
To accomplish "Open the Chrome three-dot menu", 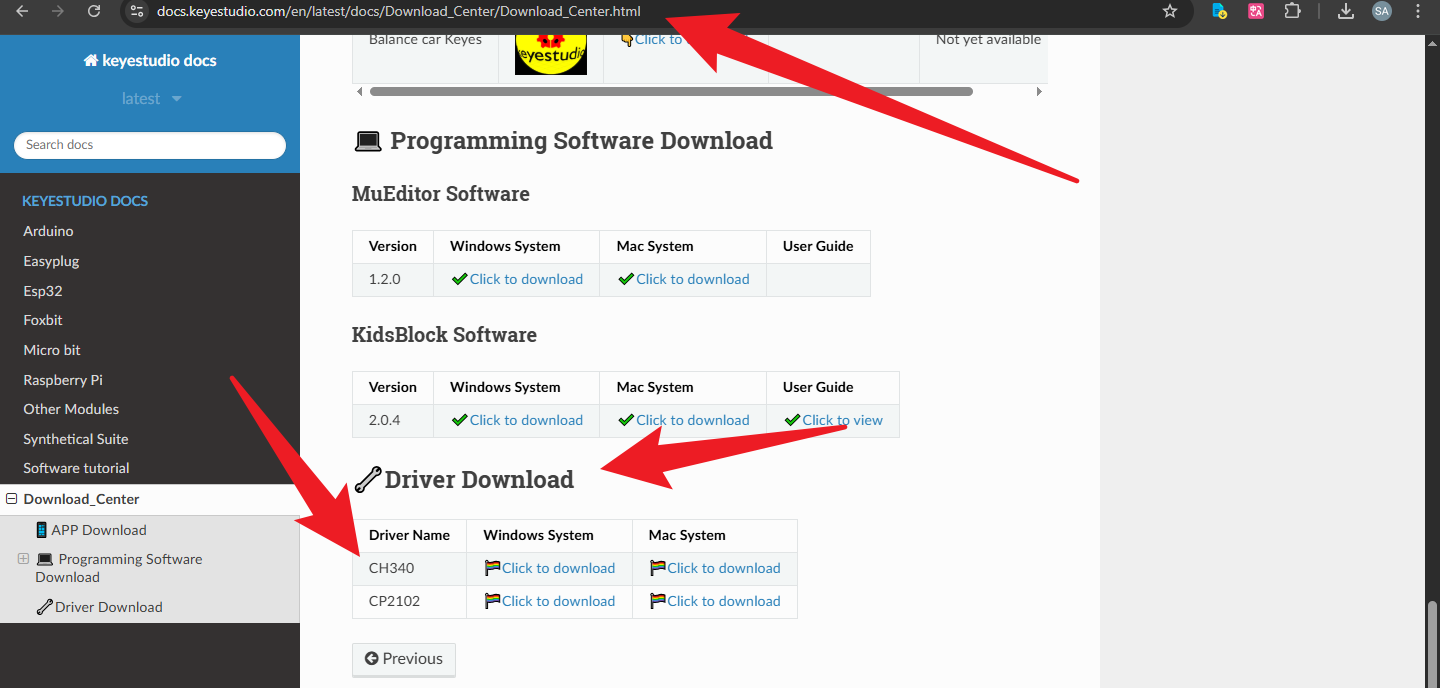I will (1418, 11).
